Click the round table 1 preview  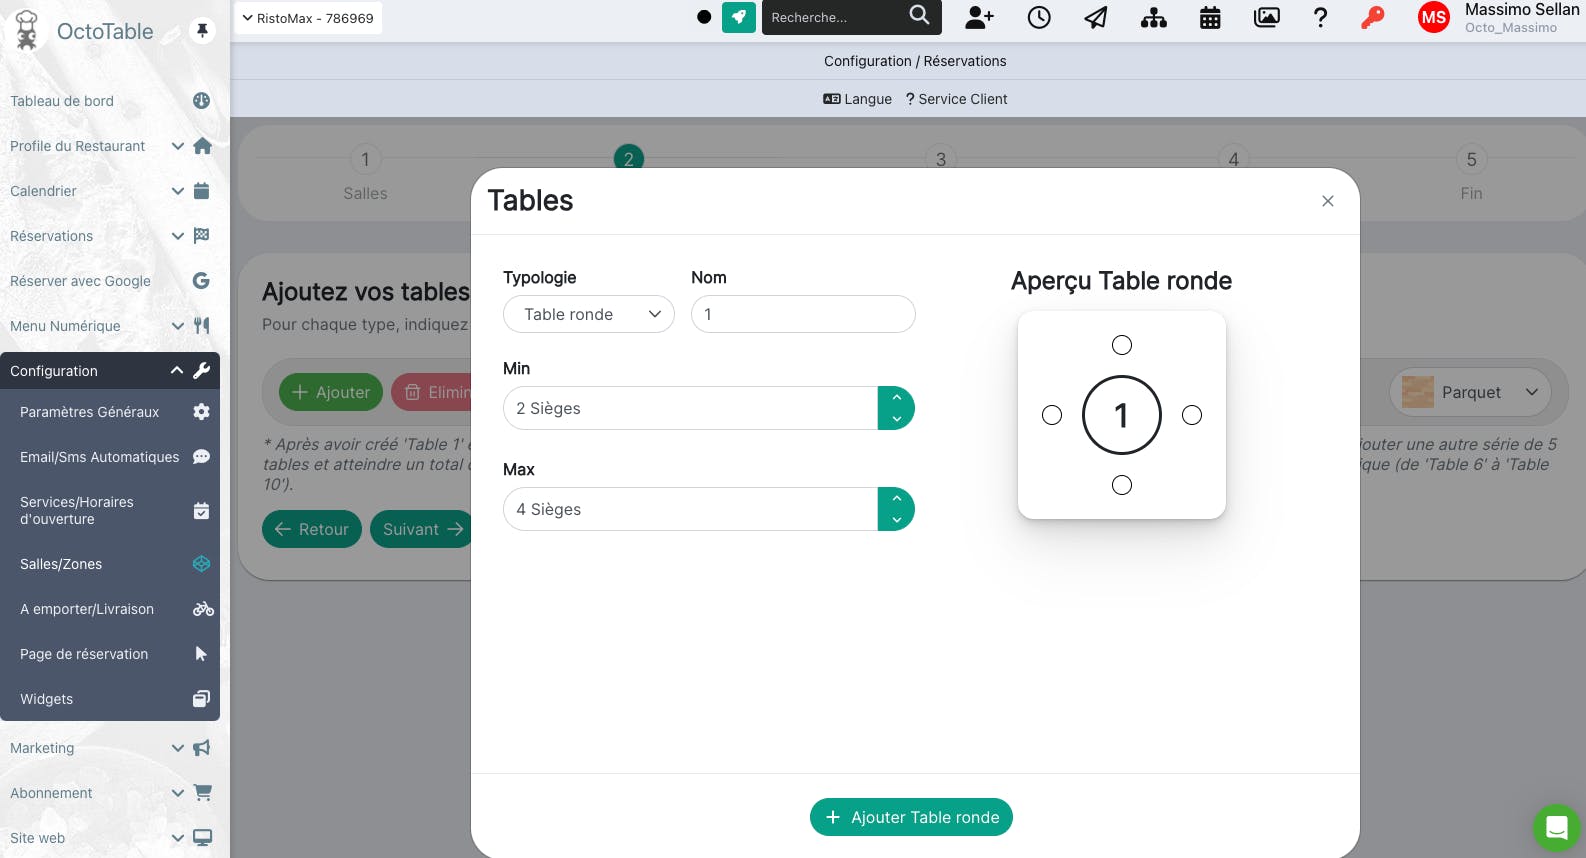point(1122,415)
